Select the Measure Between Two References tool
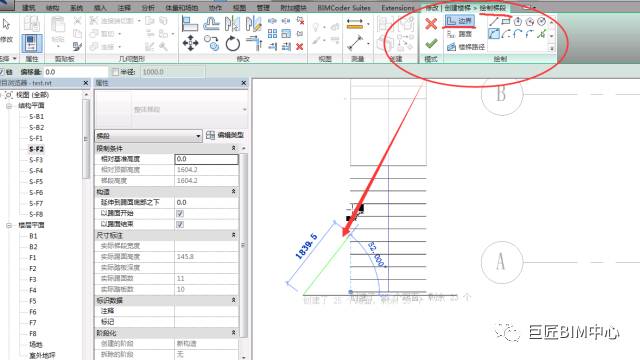This screenshot has width=640, height=360. [355, 42]
